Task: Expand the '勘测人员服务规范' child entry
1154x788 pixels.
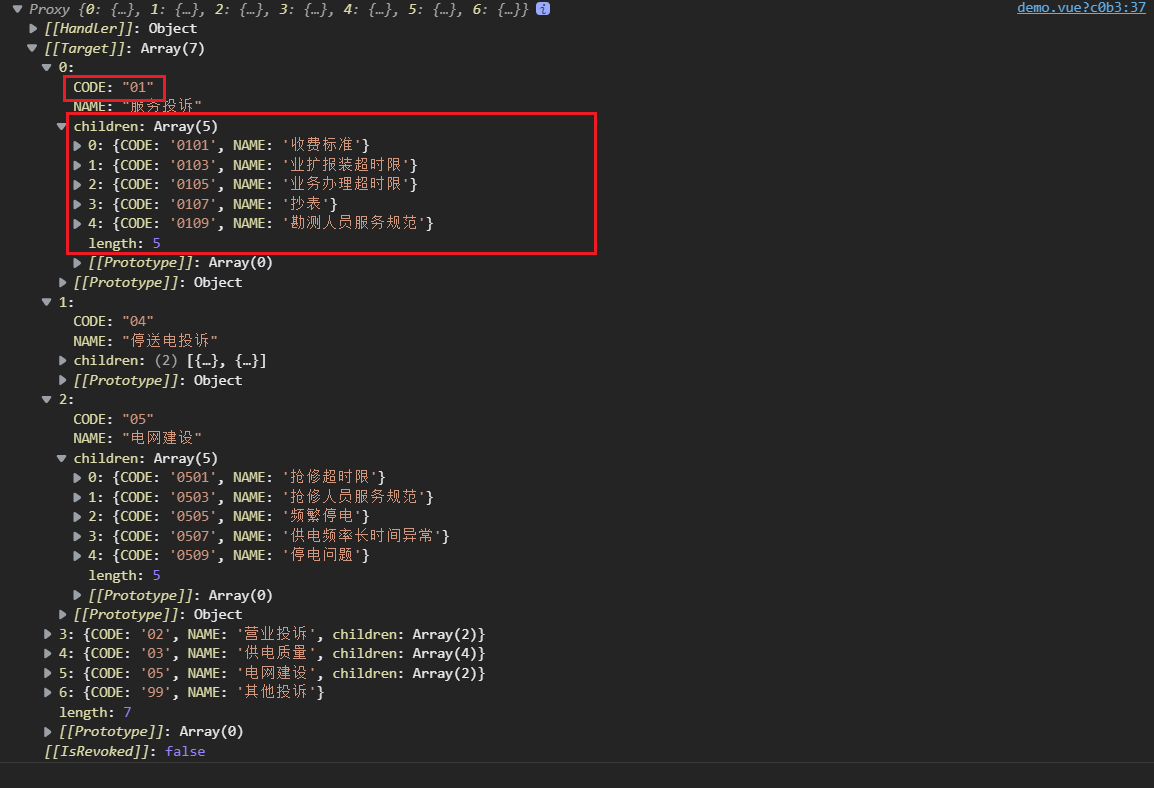Action: coord(77,223)
